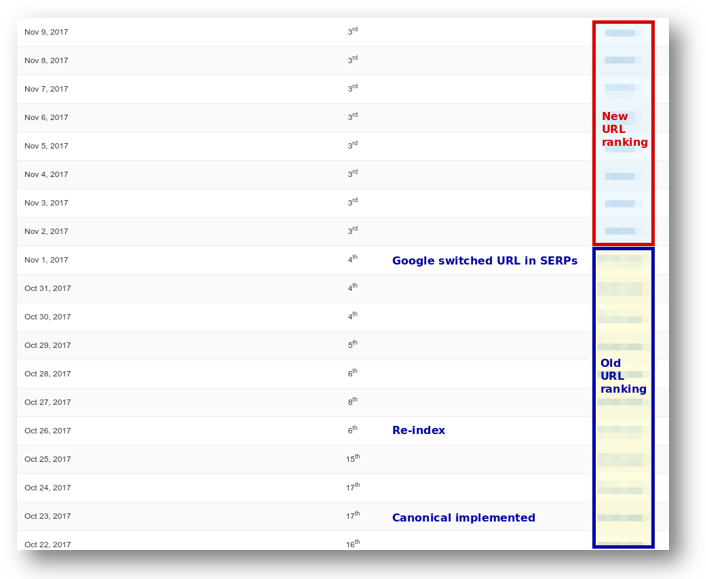Click the 16th rank value for Oct 22
The image size is (706, 579).
[x=352, y=544]
